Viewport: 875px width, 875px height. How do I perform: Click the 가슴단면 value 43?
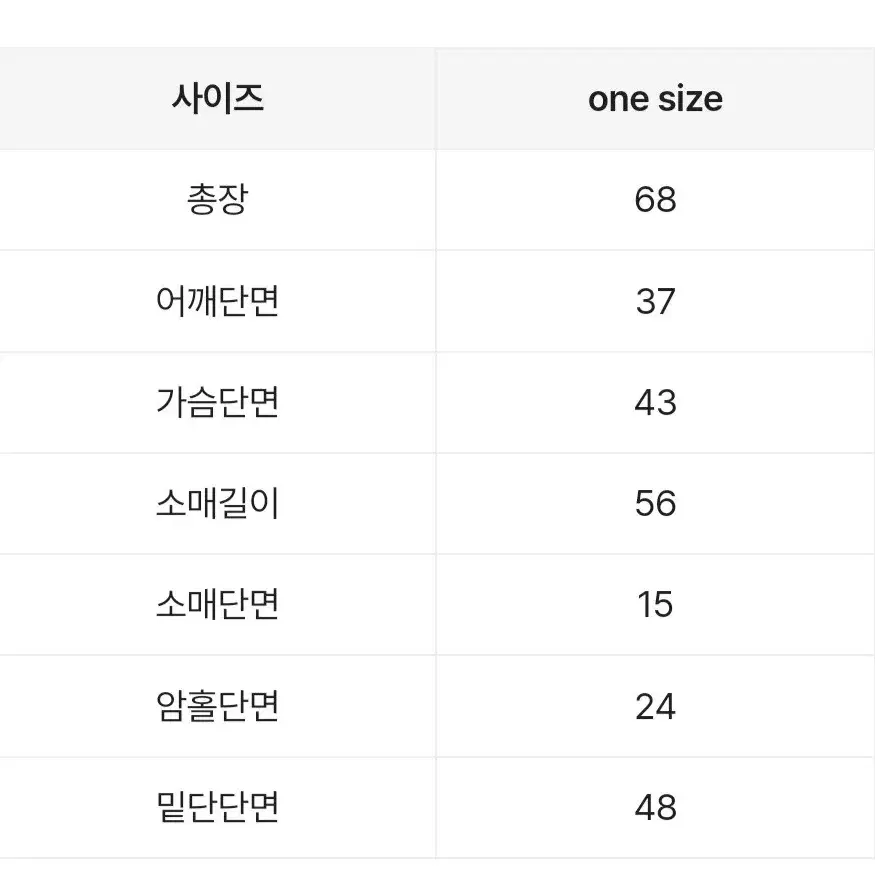pyautogui.click(x=655, y=402)
